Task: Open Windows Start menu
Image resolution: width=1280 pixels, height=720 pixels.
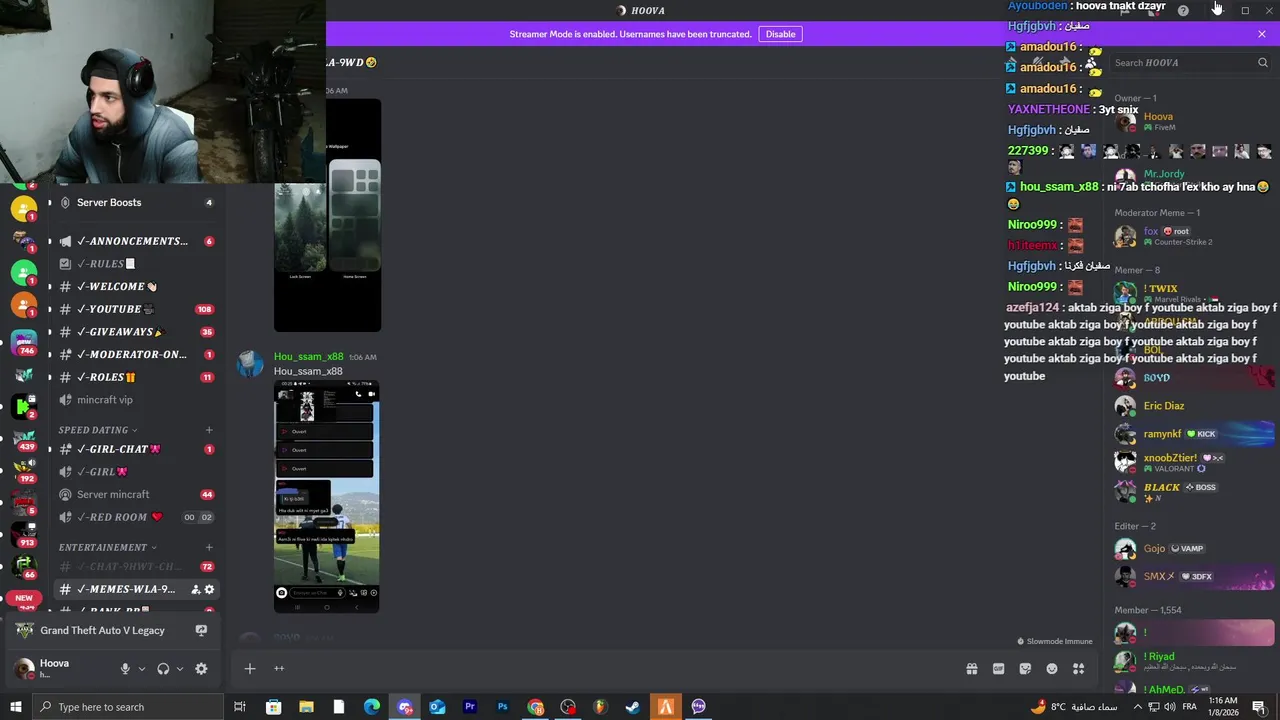Action: click(15, 707)
